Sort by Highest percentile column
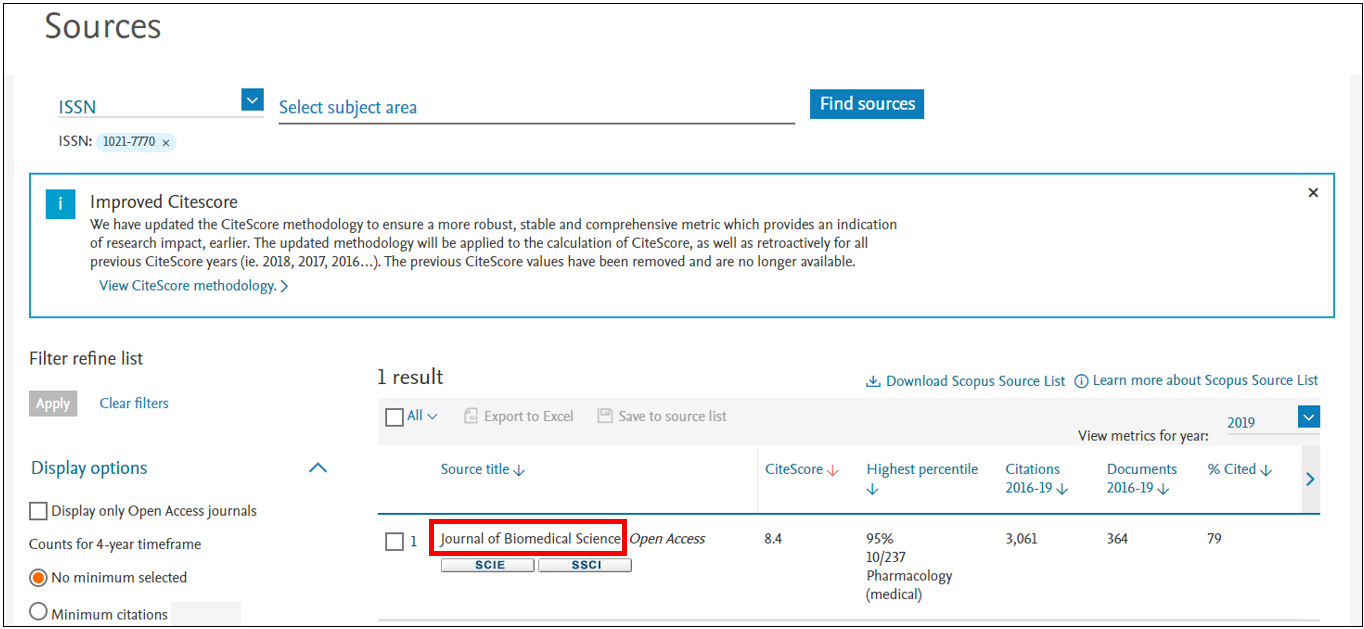1364x629 pixels. [922, 478]
